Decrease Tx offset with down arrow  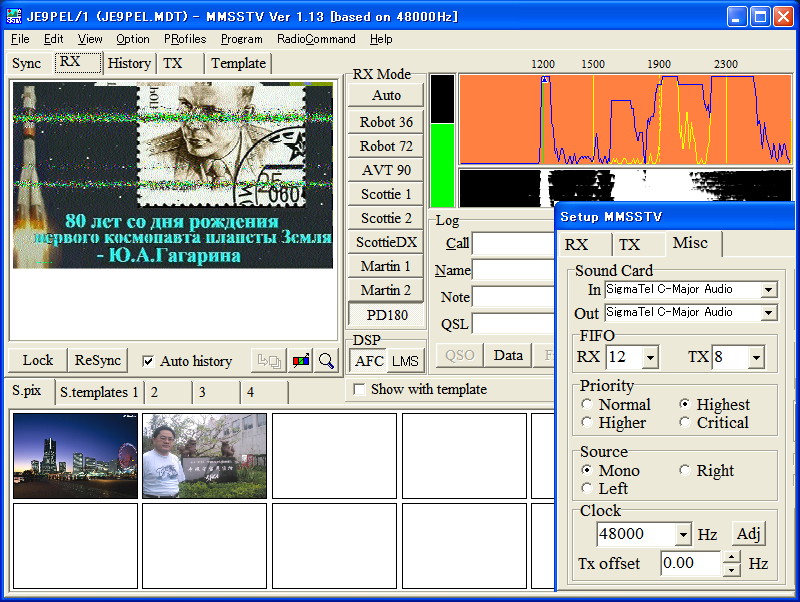[732, 569]
